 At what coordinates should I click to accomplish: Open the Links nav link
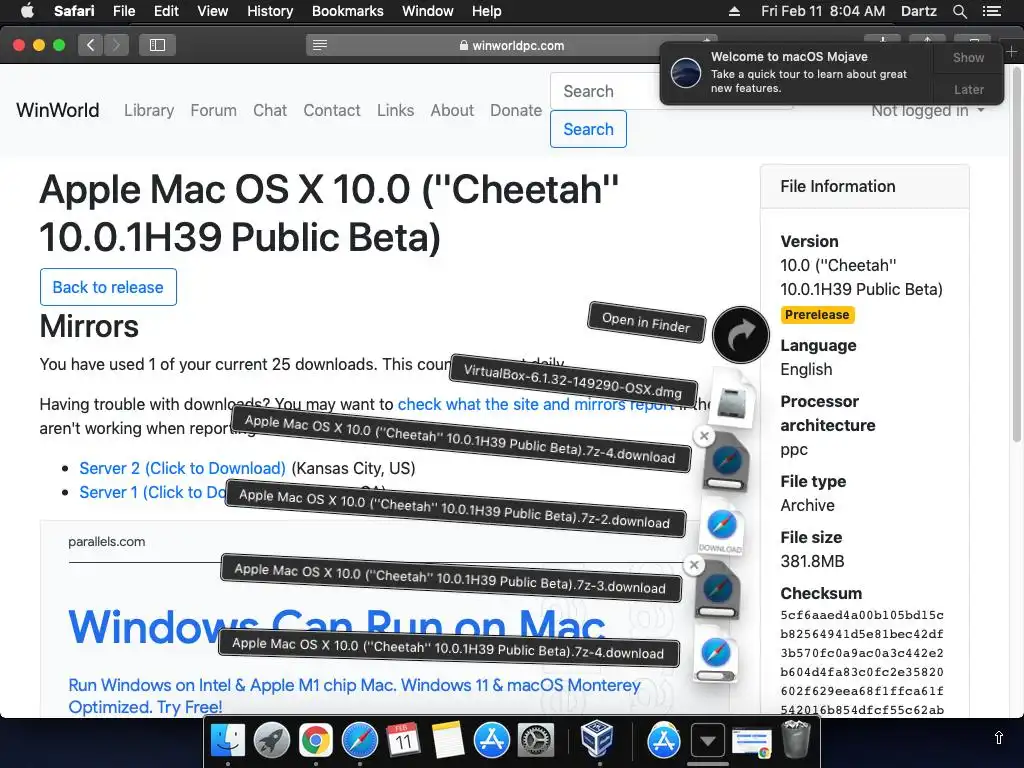pos(395,110)
